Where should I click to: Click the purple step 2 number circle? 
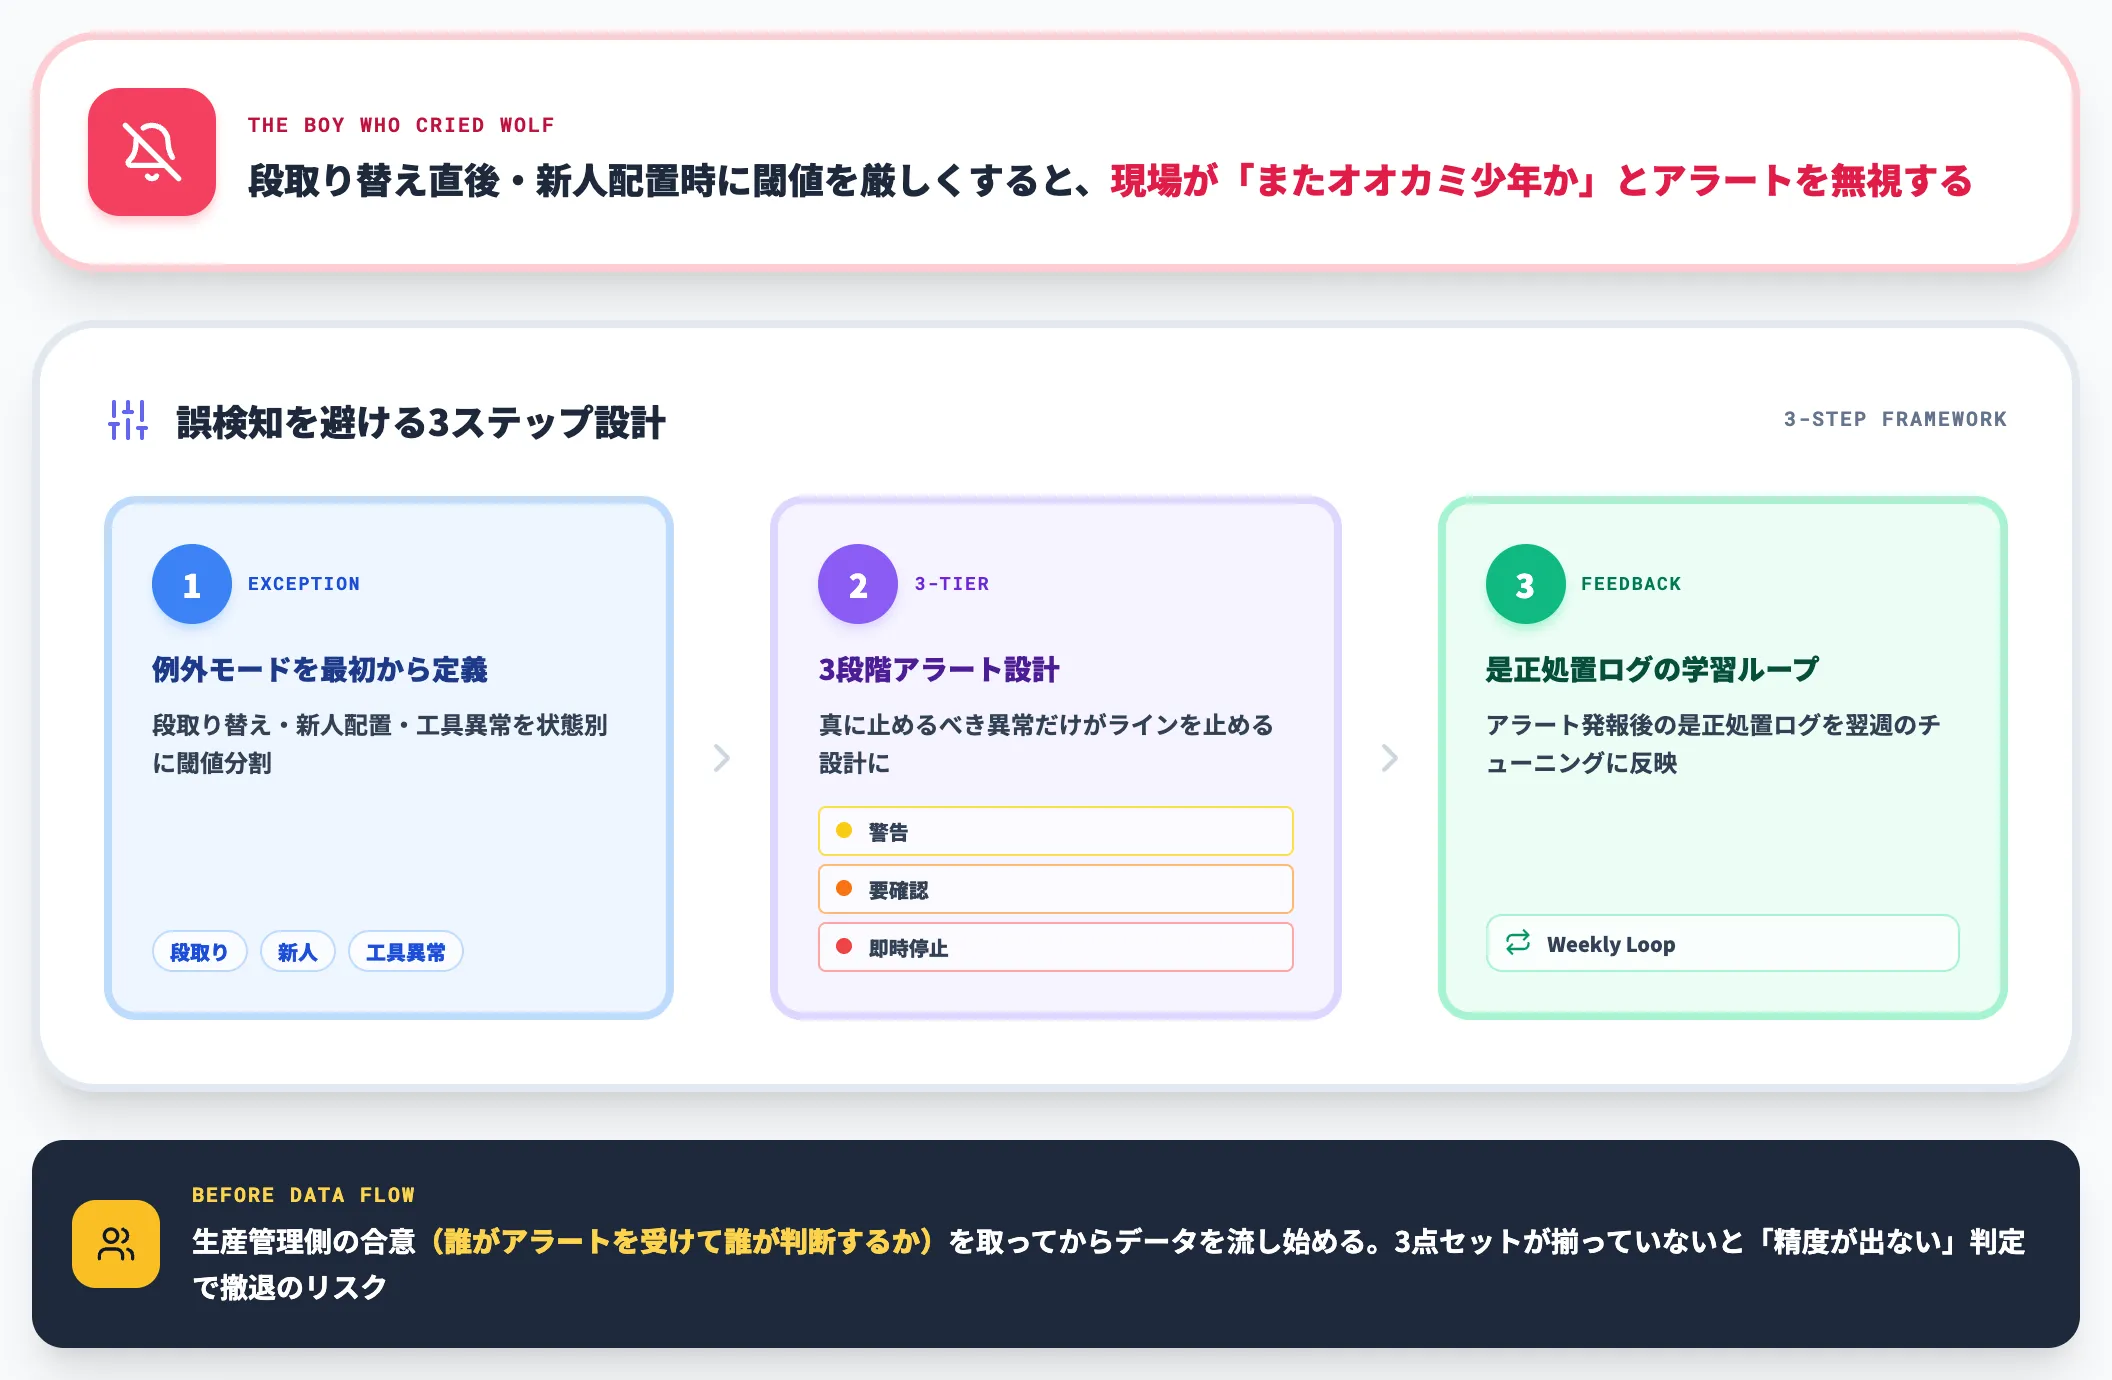pyautogui.click(x=858, y=584)
